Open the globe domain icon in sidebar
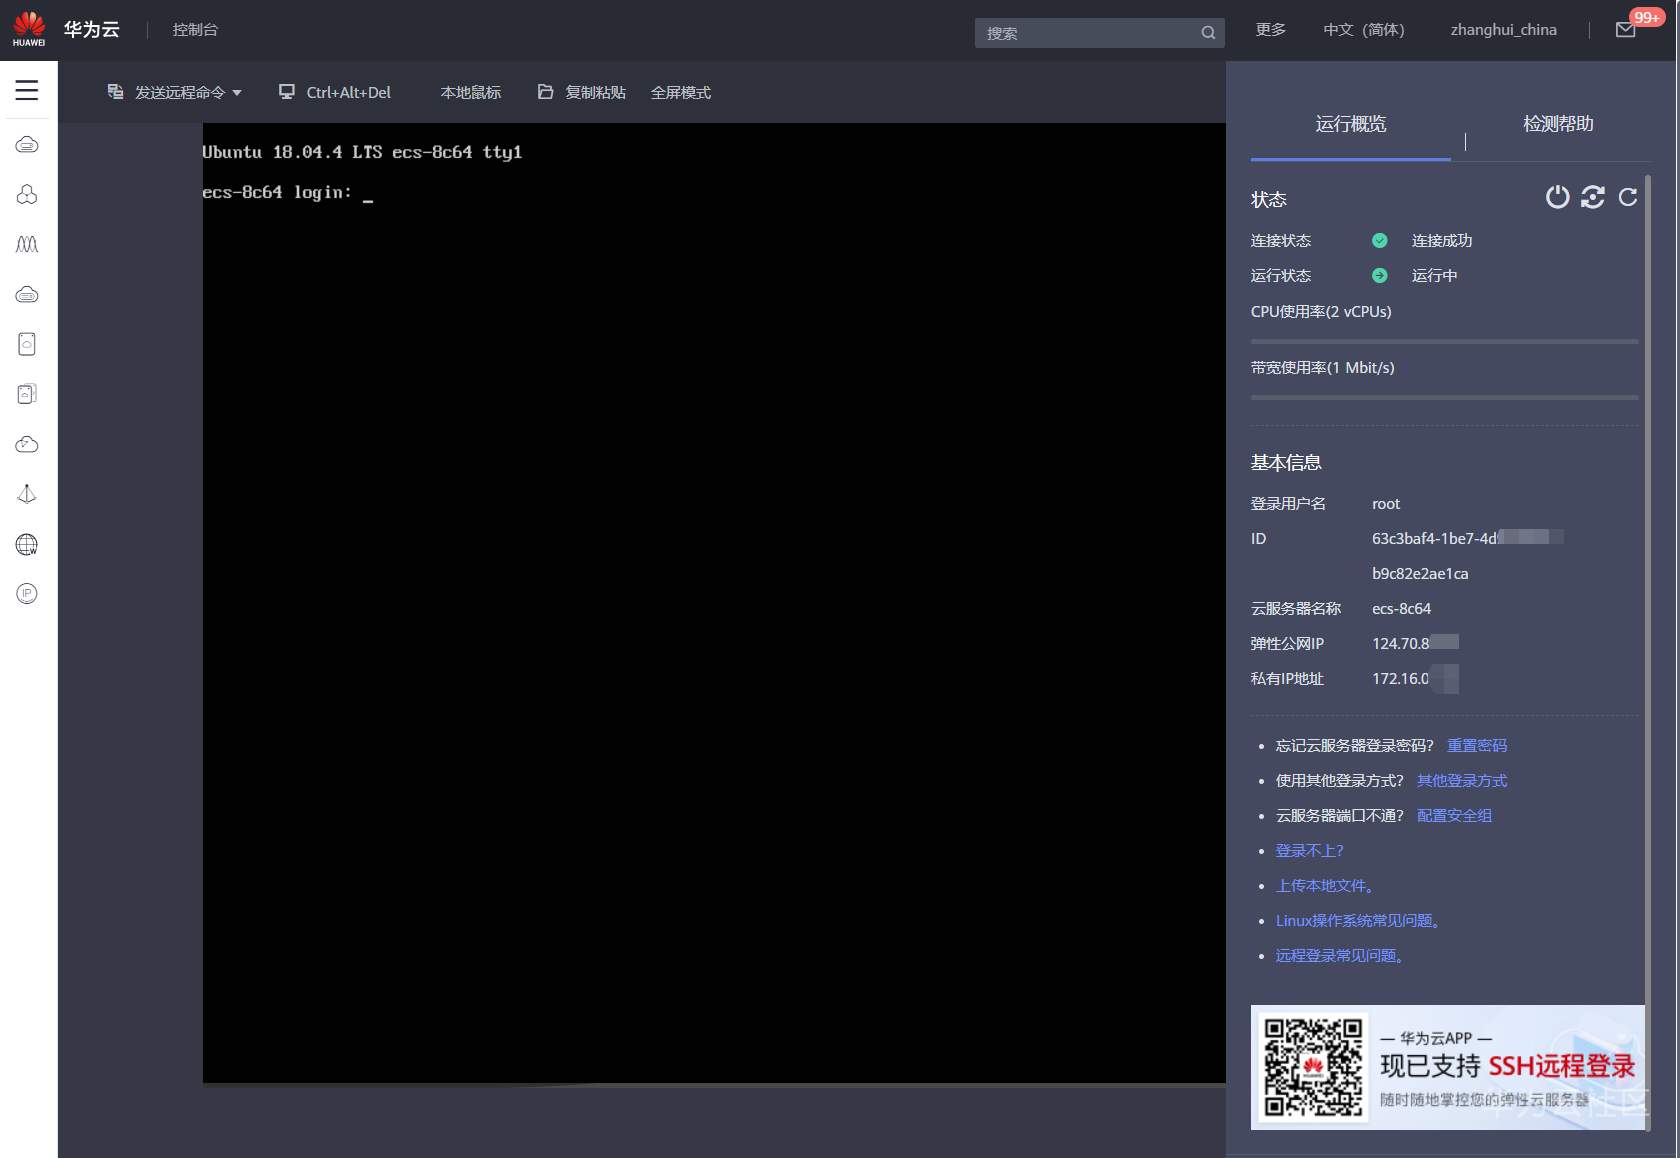 point(27,544)
